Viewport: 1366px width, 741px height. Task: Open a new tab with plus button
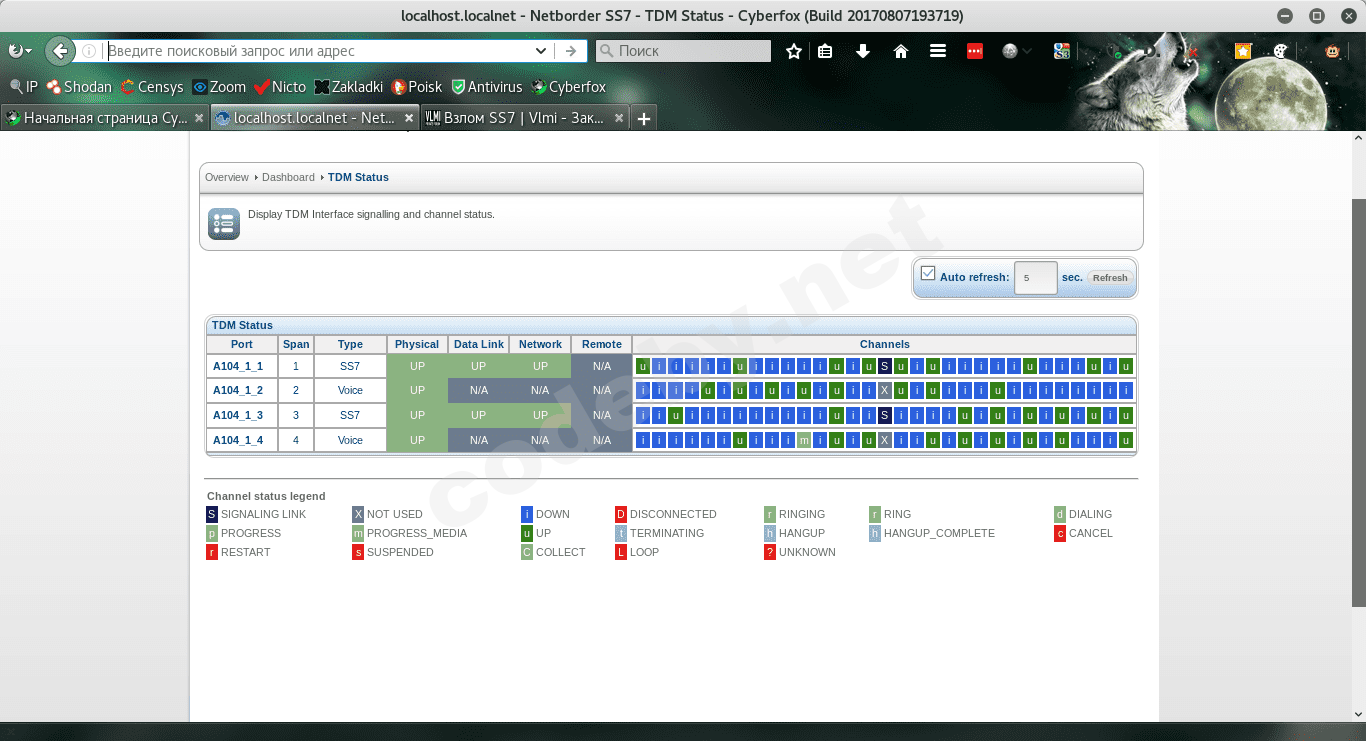(x=644, y=118)
